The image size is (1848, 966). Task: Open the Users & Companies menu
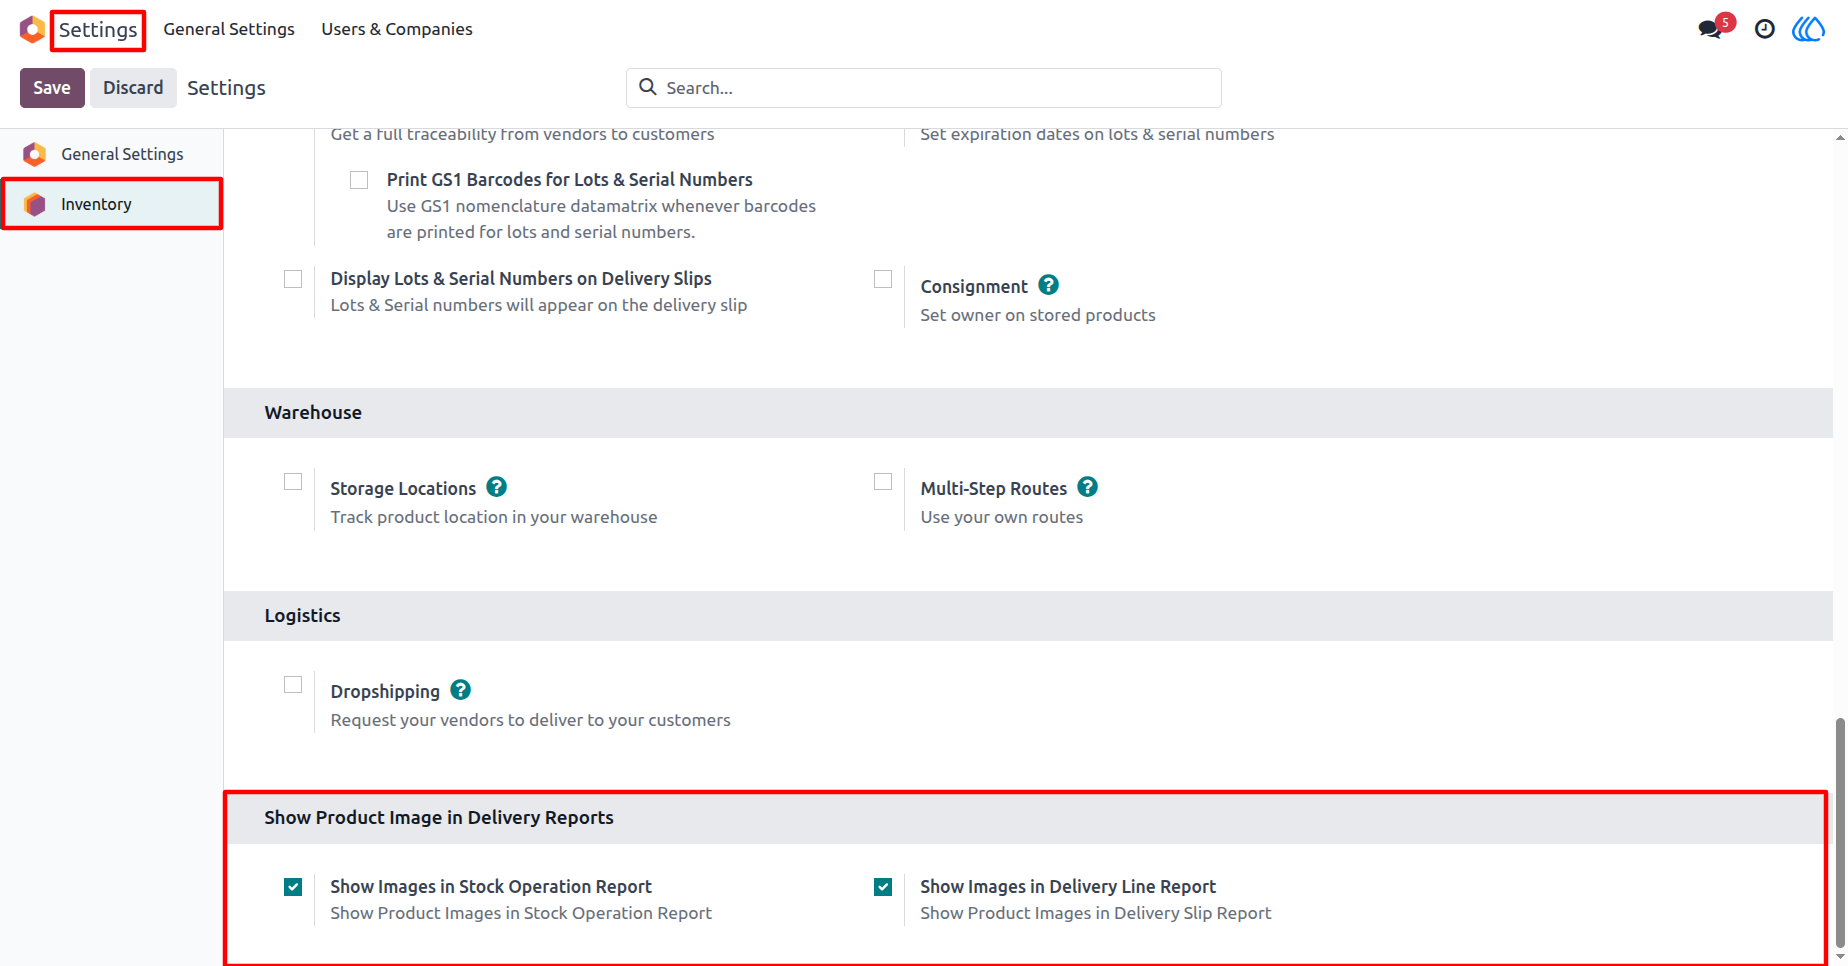(397, 29)
